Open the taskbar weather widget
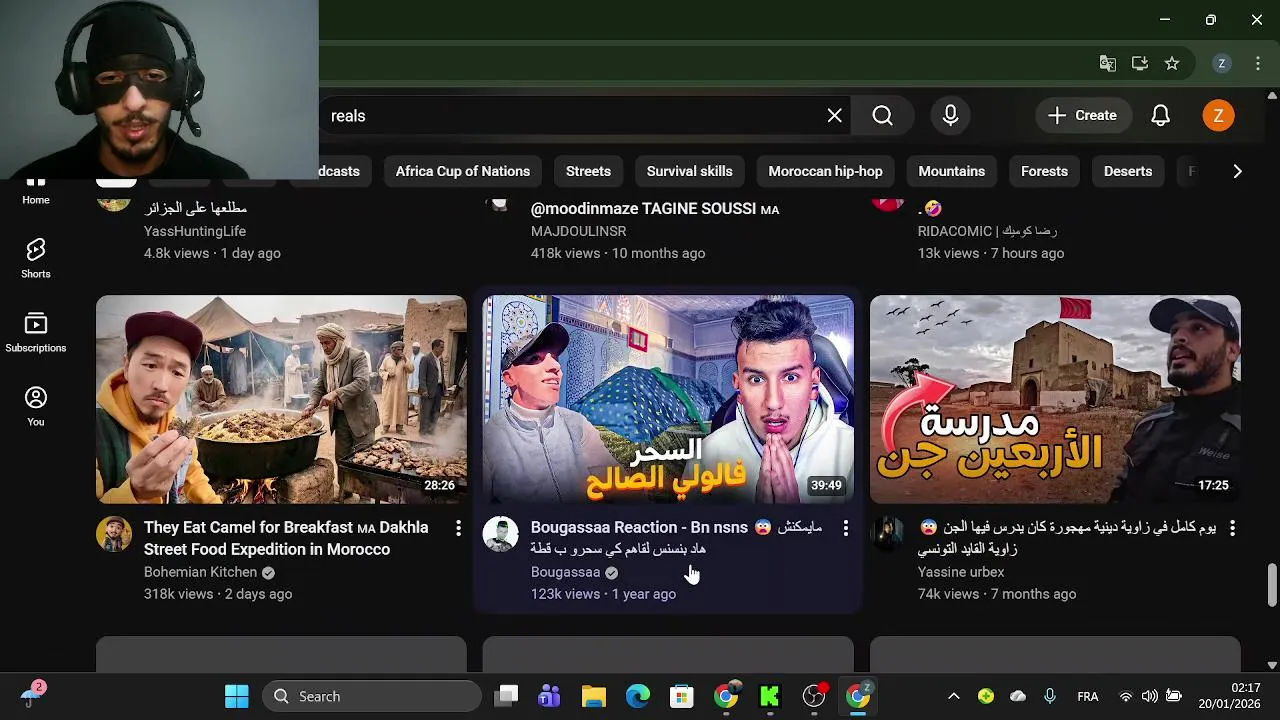 tap(32, 695)
